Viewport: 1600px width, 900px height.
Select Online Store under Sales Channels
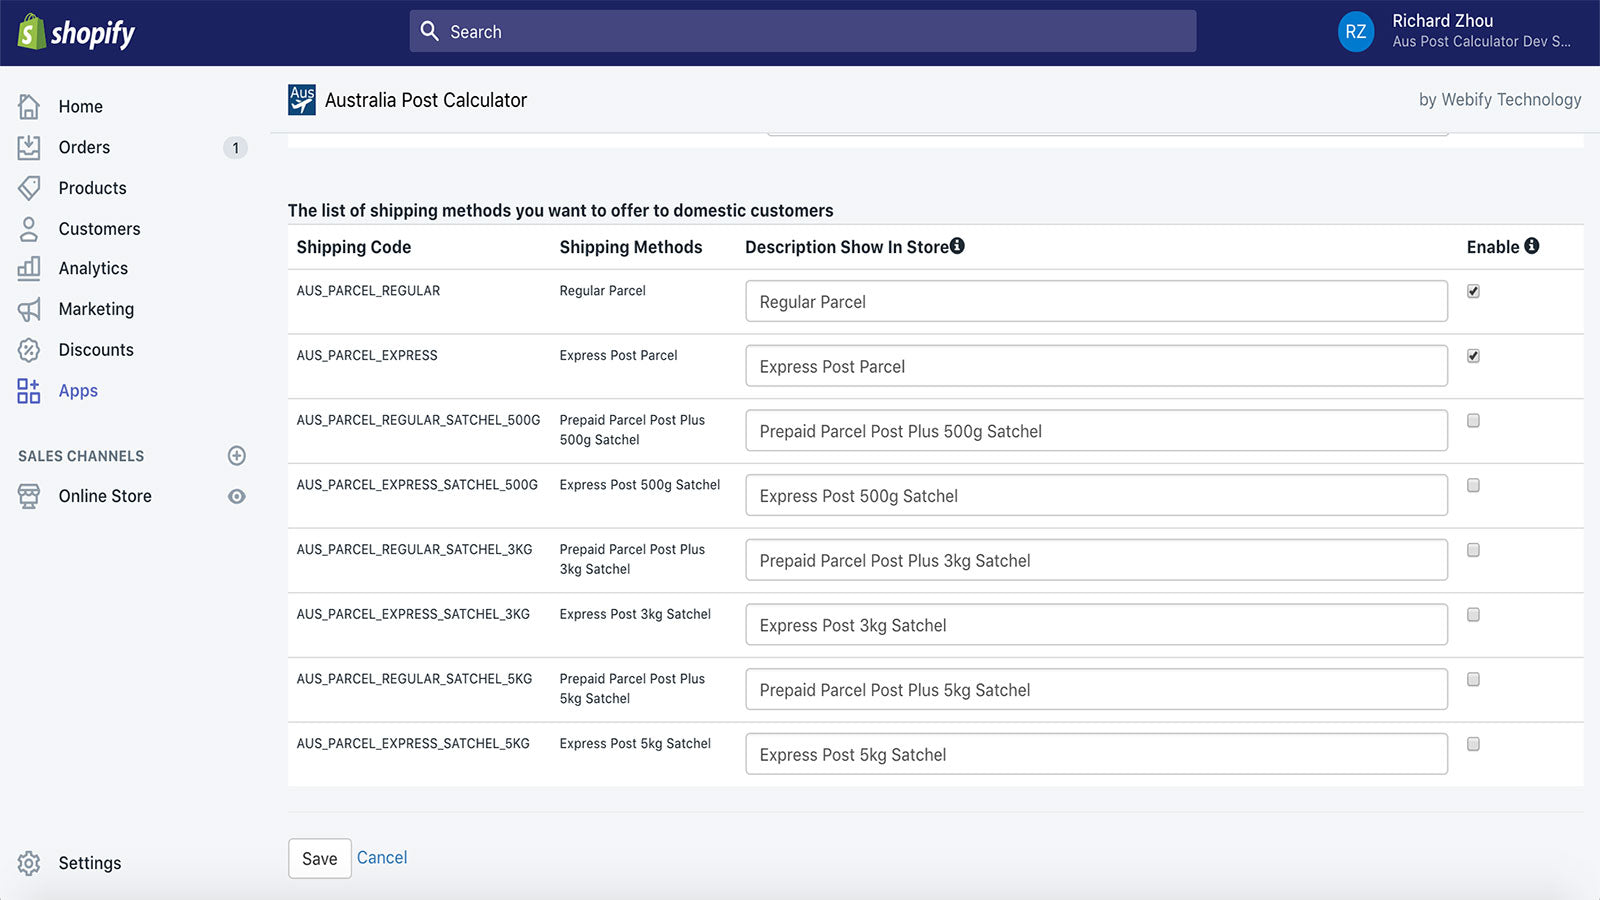pyautogui.click(x=104, y=496)
